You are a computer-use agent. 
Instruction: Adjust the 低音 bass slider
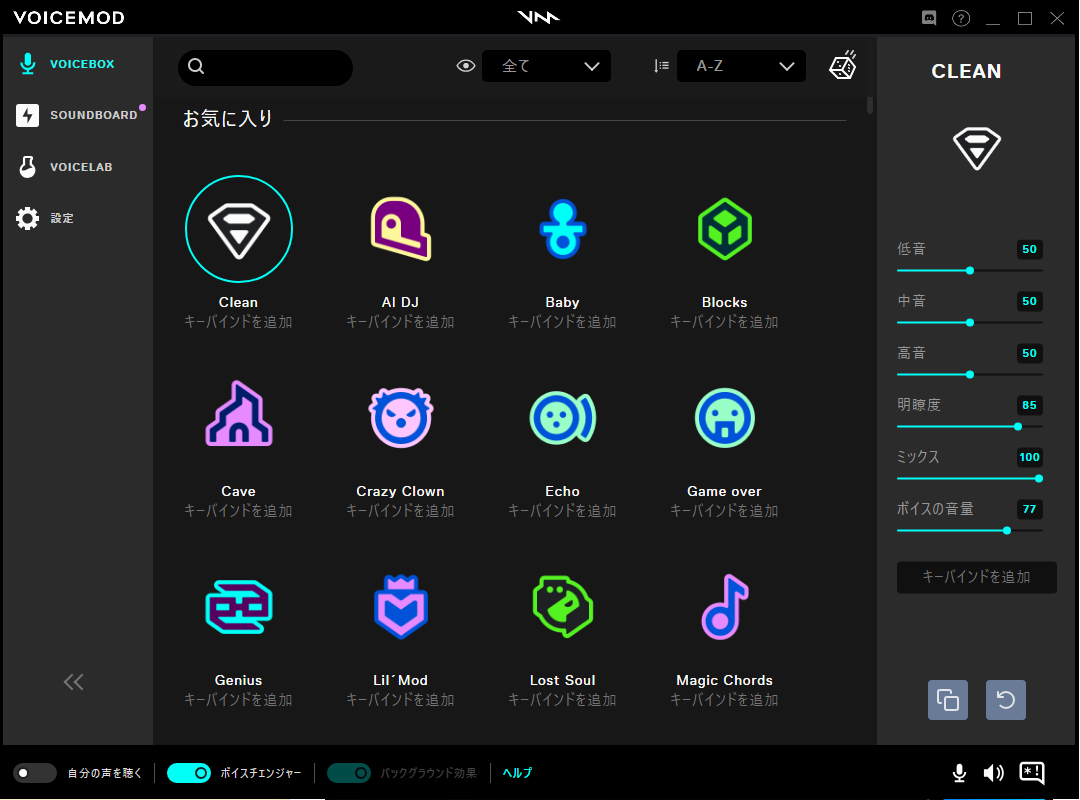coord(970,270)
